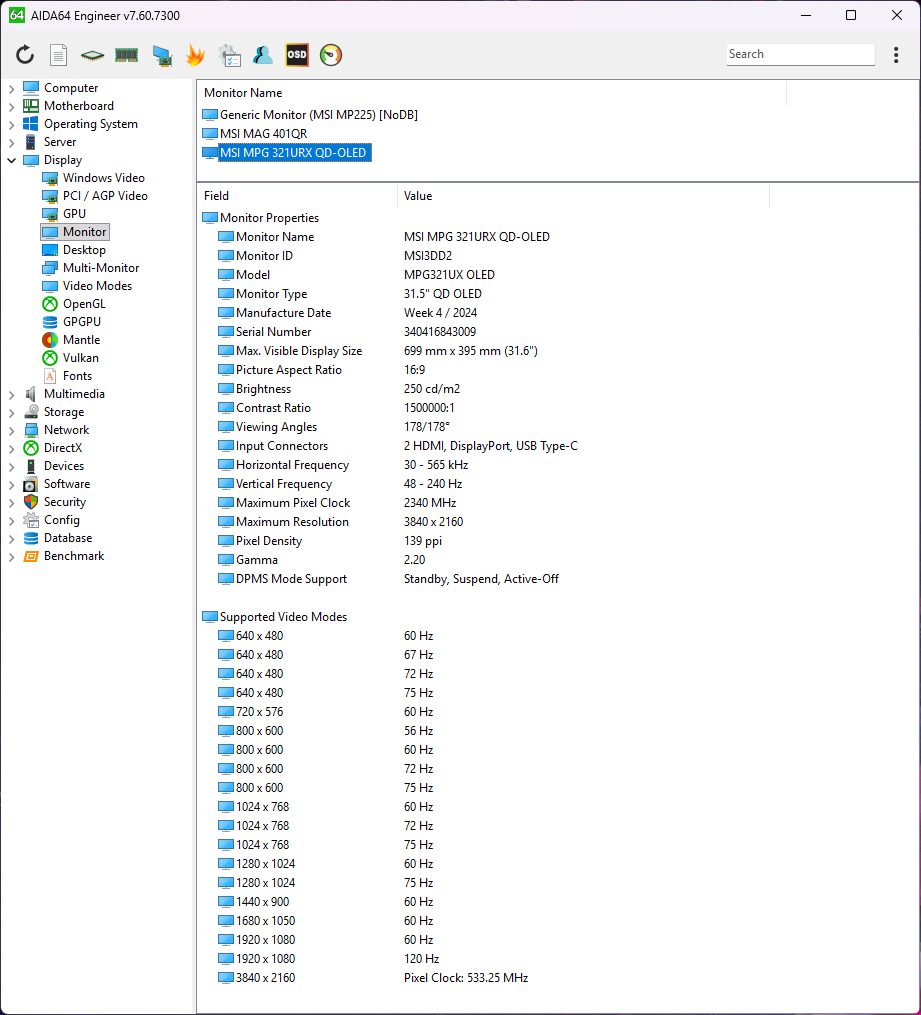Click the Mantle tree icon
Screen dimensions: 921x1015
coord(50,340)
